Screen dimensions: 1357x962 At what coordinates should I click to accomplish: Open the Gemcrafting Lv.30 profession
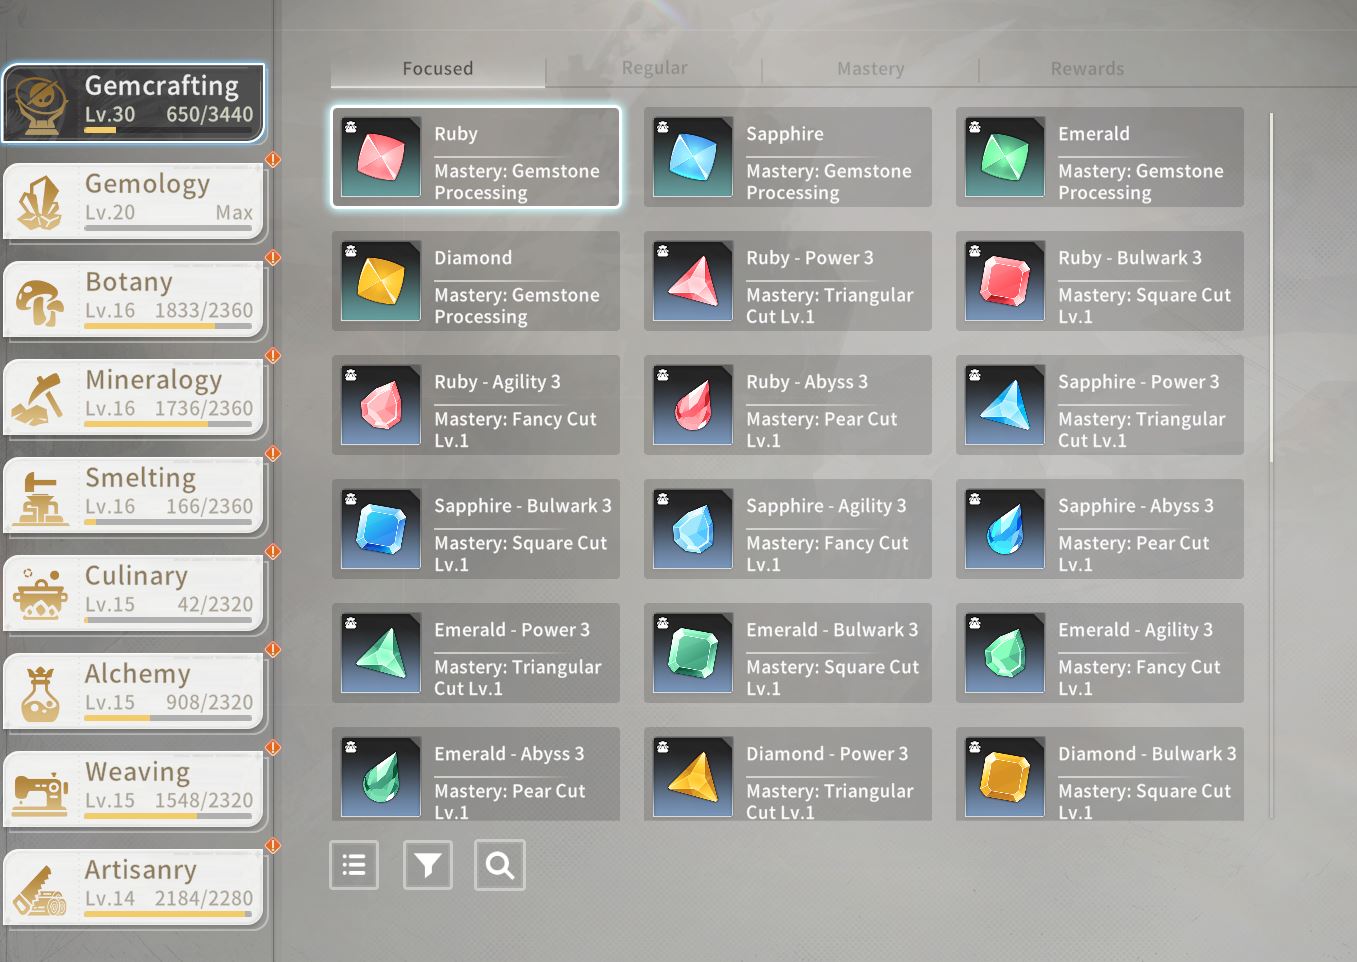point(135,104)
